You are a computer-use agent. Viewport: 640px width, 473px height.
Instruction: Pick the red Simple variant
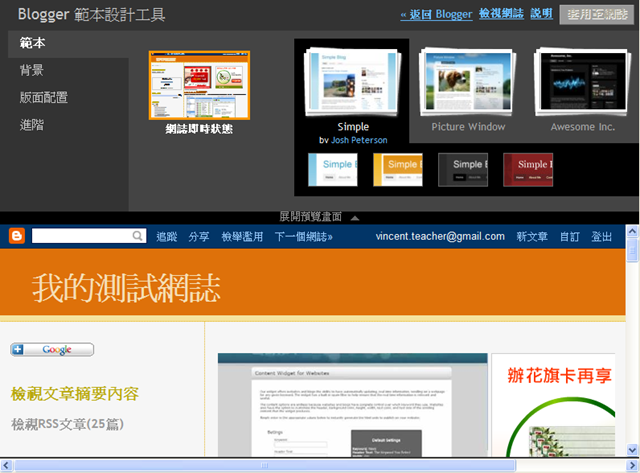pos(528,170)
